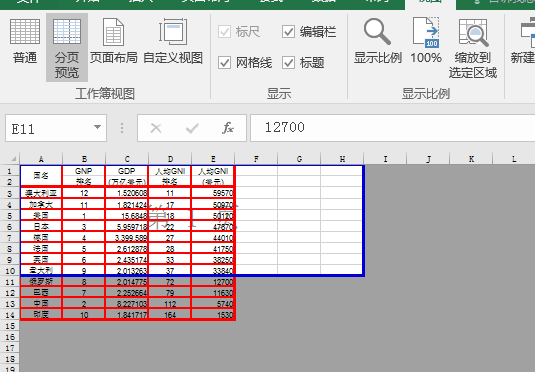Click the 日本 country cell
This screenshot has width=535, height=372.
tap(41, 227)
